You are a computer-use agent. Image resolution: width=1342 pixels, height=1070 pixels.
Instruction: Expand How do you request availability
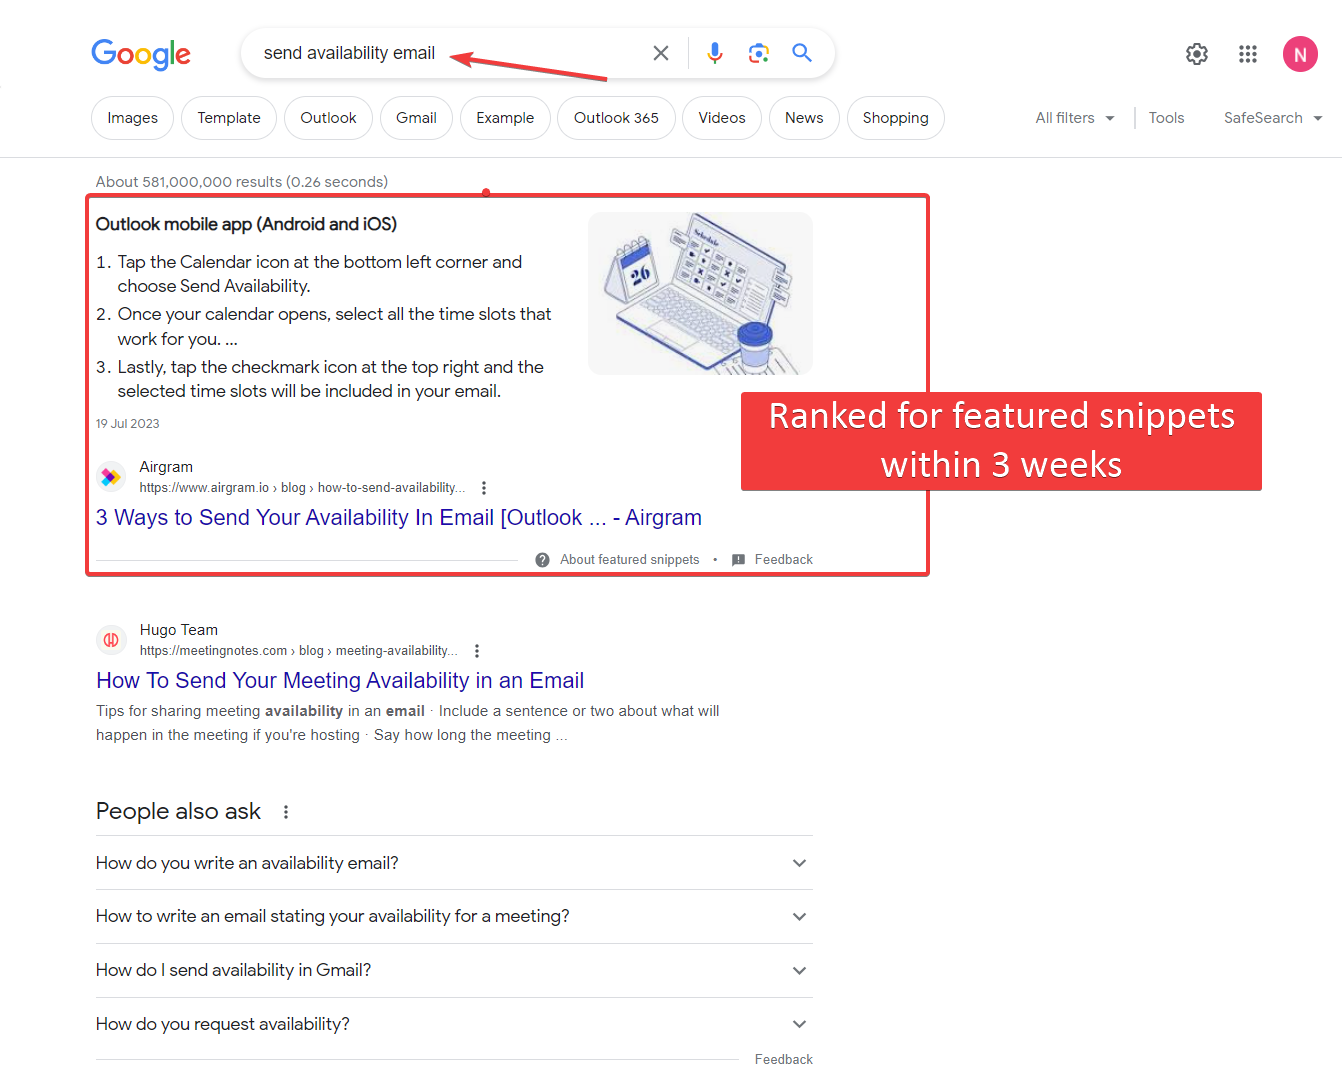[x=454, y=1024]
